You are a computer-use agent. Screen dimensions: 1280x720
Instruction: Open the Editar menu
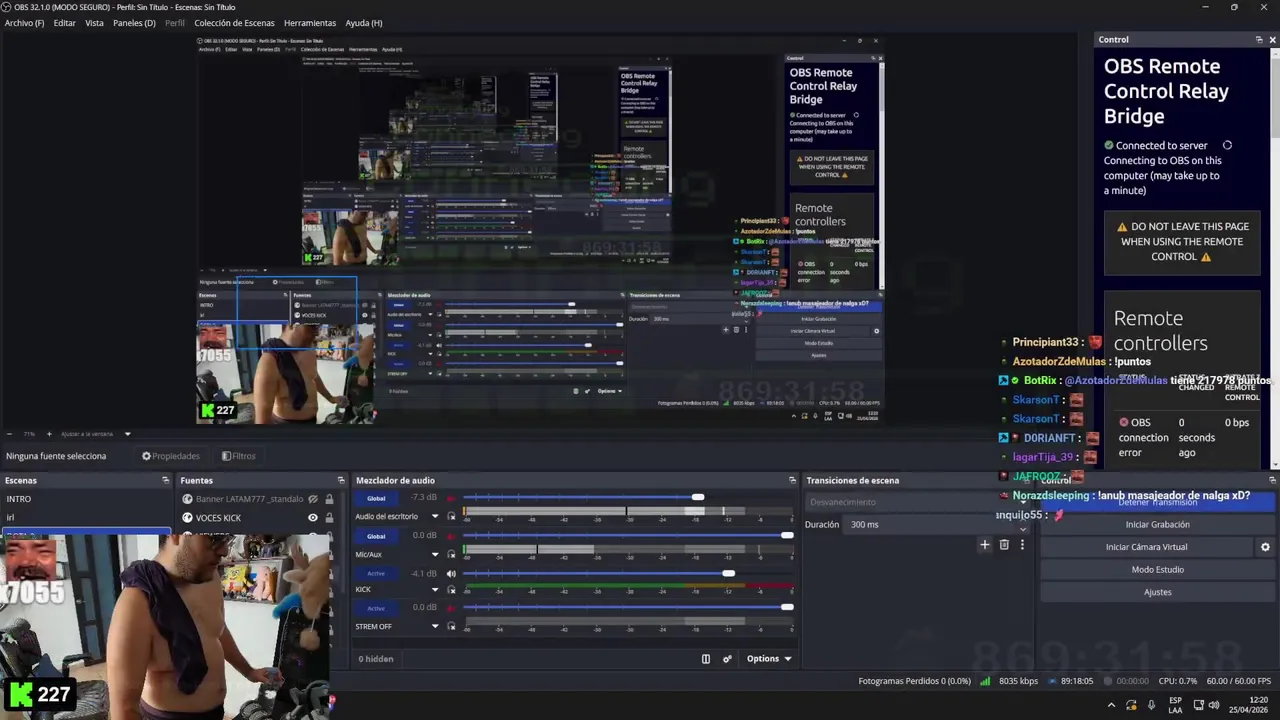pos(64,23)
